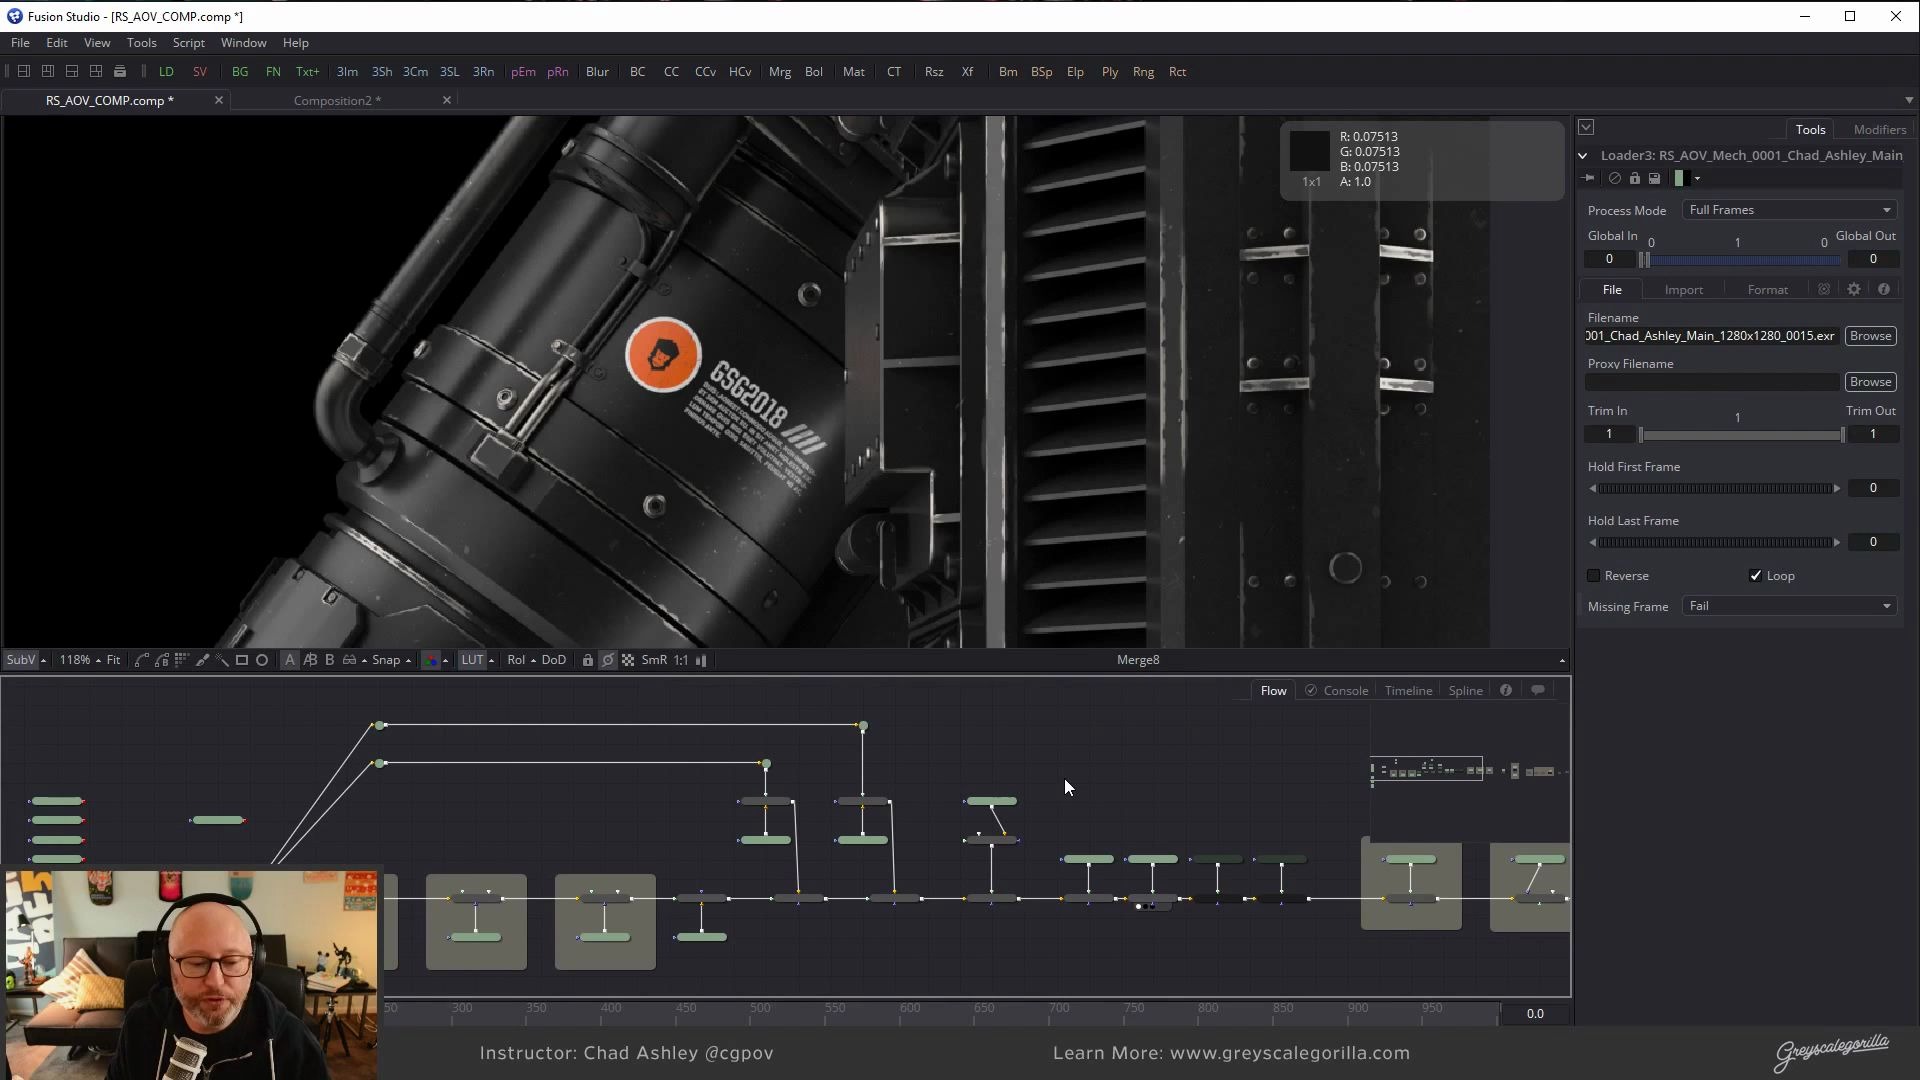Viewport: 1920px width, 1080px height.
Task: Open the Loader info tab icon
Action: point(1884,289)
